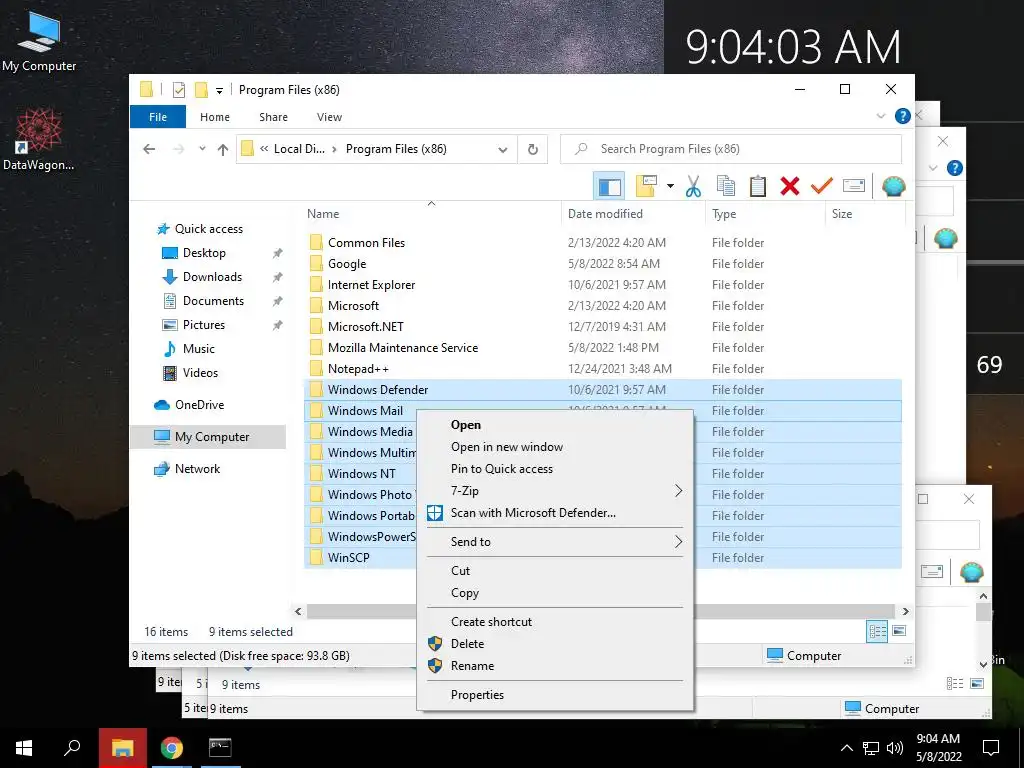The image size is (1024, 768).
Task: Open the Quick Access Toolbar customize dropdown
Action: coord(219,90)
